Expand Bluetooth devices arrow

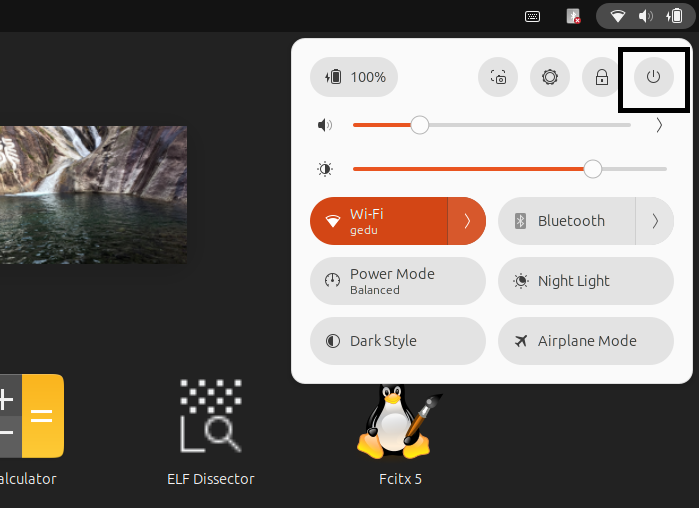[655, 221]
